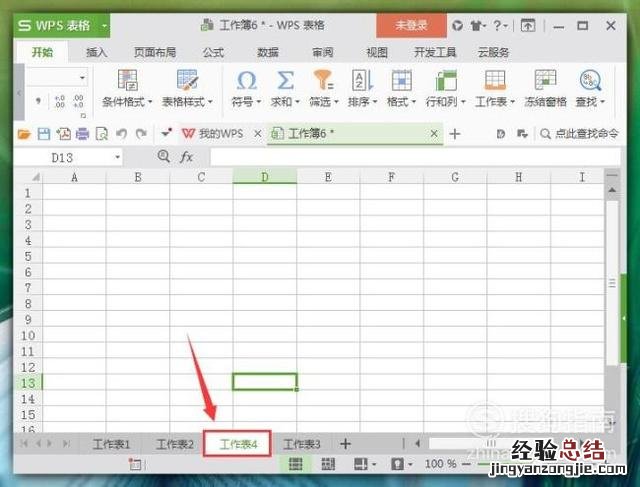640x487 pixels.
Task: Open a new document tab with plus
Action: [x=455, y=134]
